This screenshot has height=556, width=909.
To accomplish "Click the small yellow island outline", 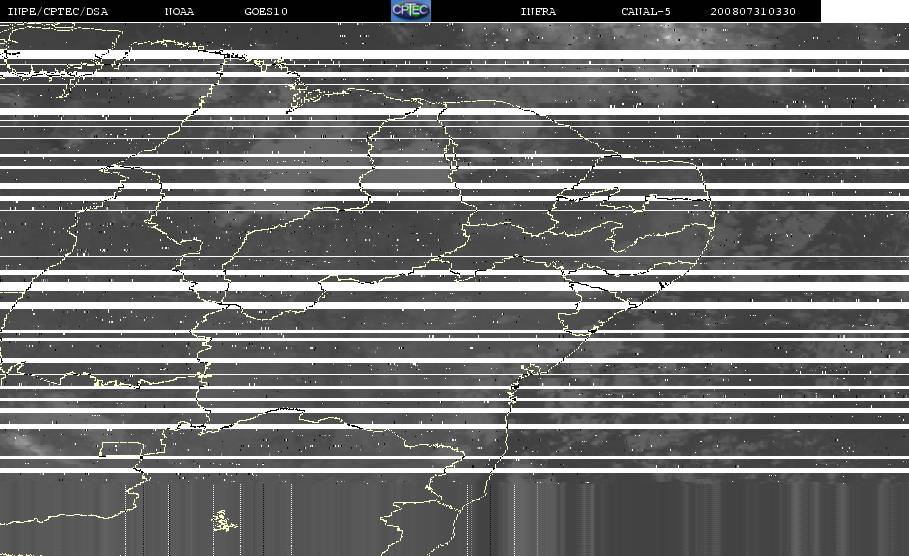I will [224, 521].
